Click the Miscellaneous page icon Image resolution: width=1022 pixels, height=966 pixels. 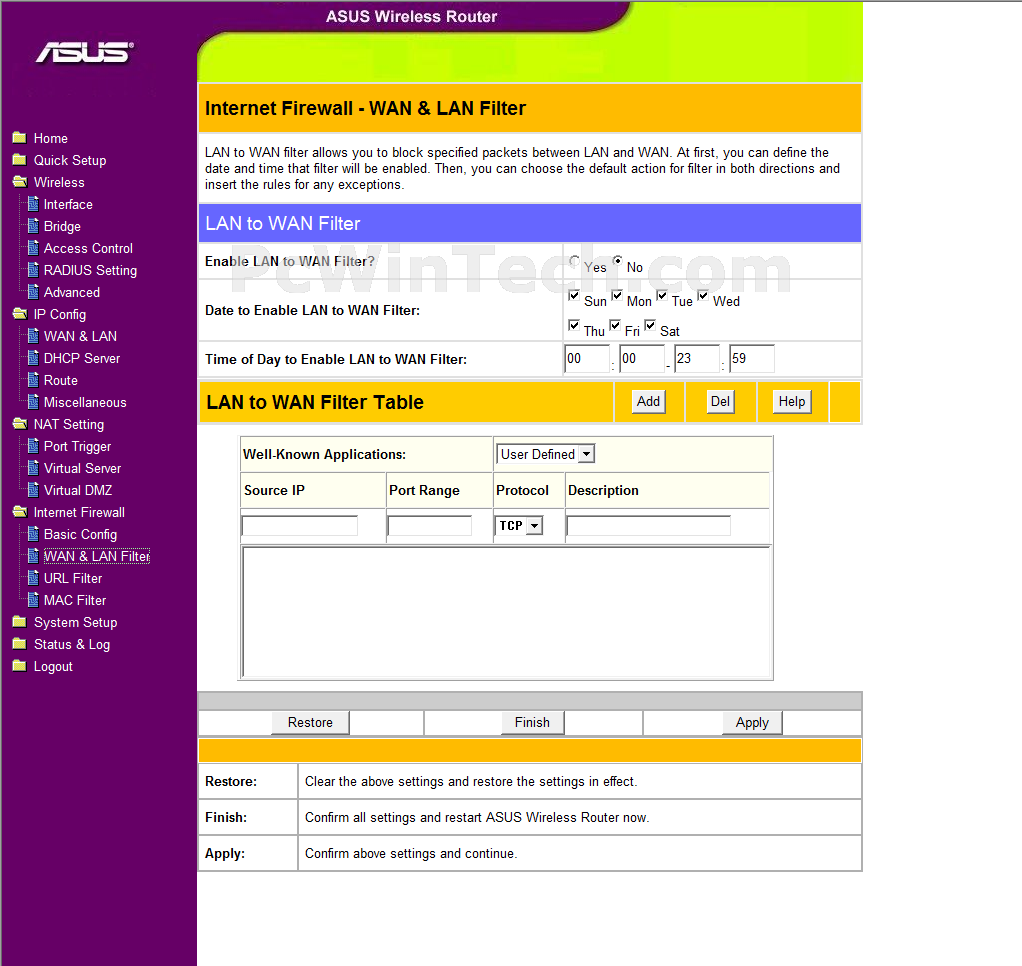[x=33, y=402]
